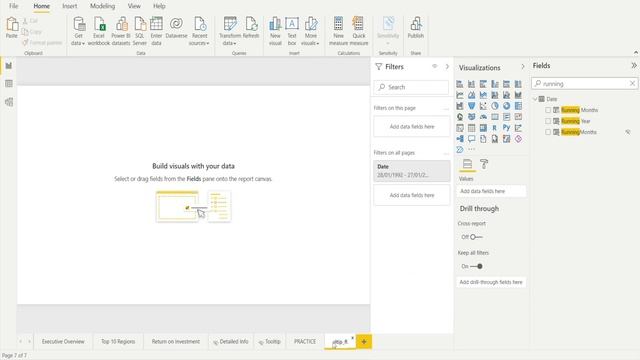The image size is (640, 360).
Task: Collapse the ribbon with the caret
Action: (636, 53)
